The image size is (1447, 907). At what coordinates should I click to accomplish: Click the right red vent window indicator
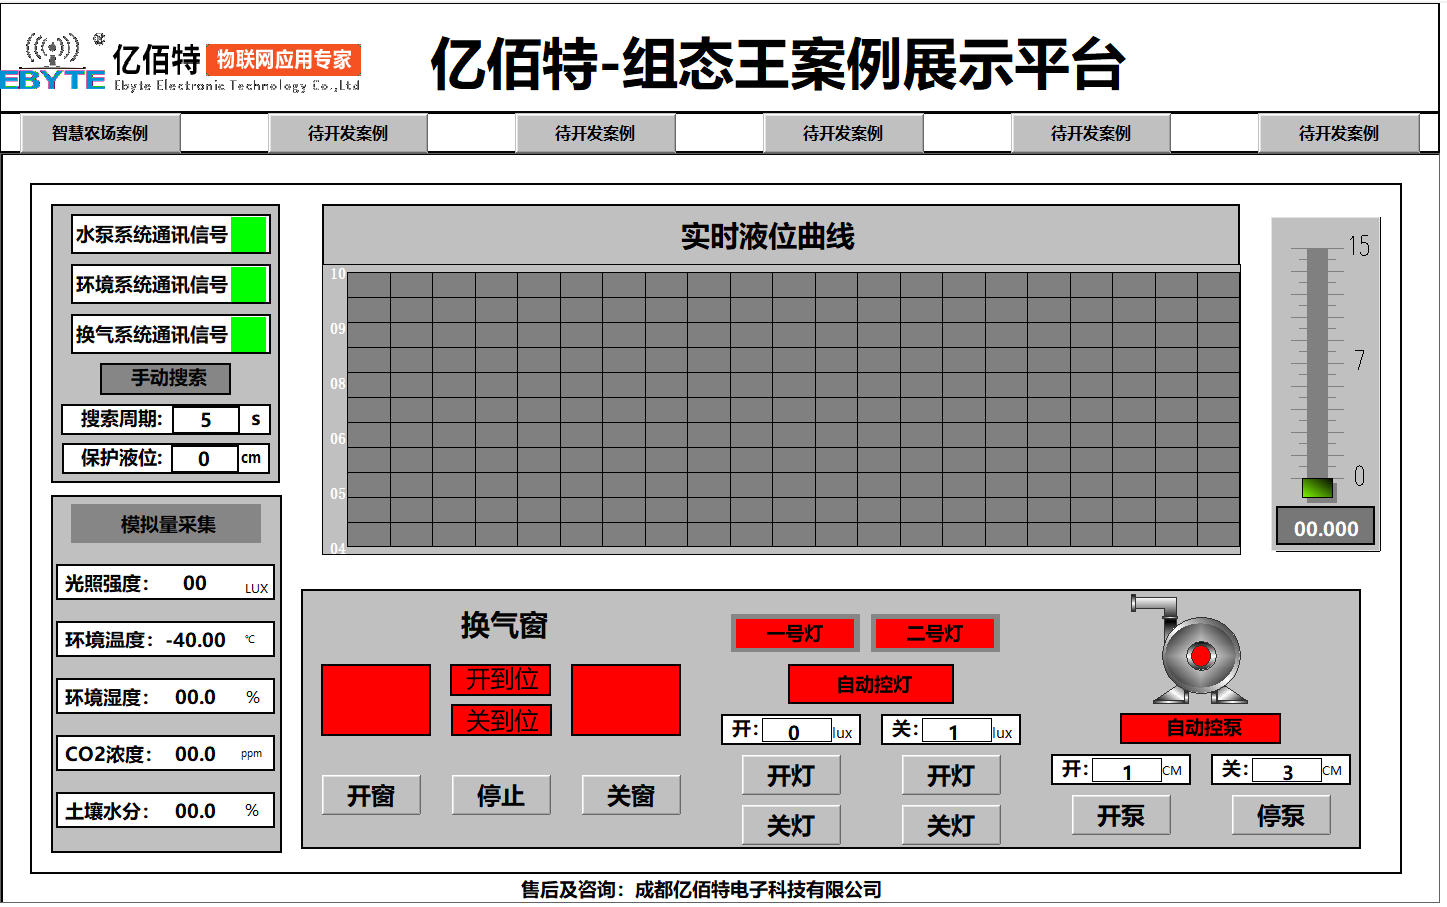[x=624, y=700]
